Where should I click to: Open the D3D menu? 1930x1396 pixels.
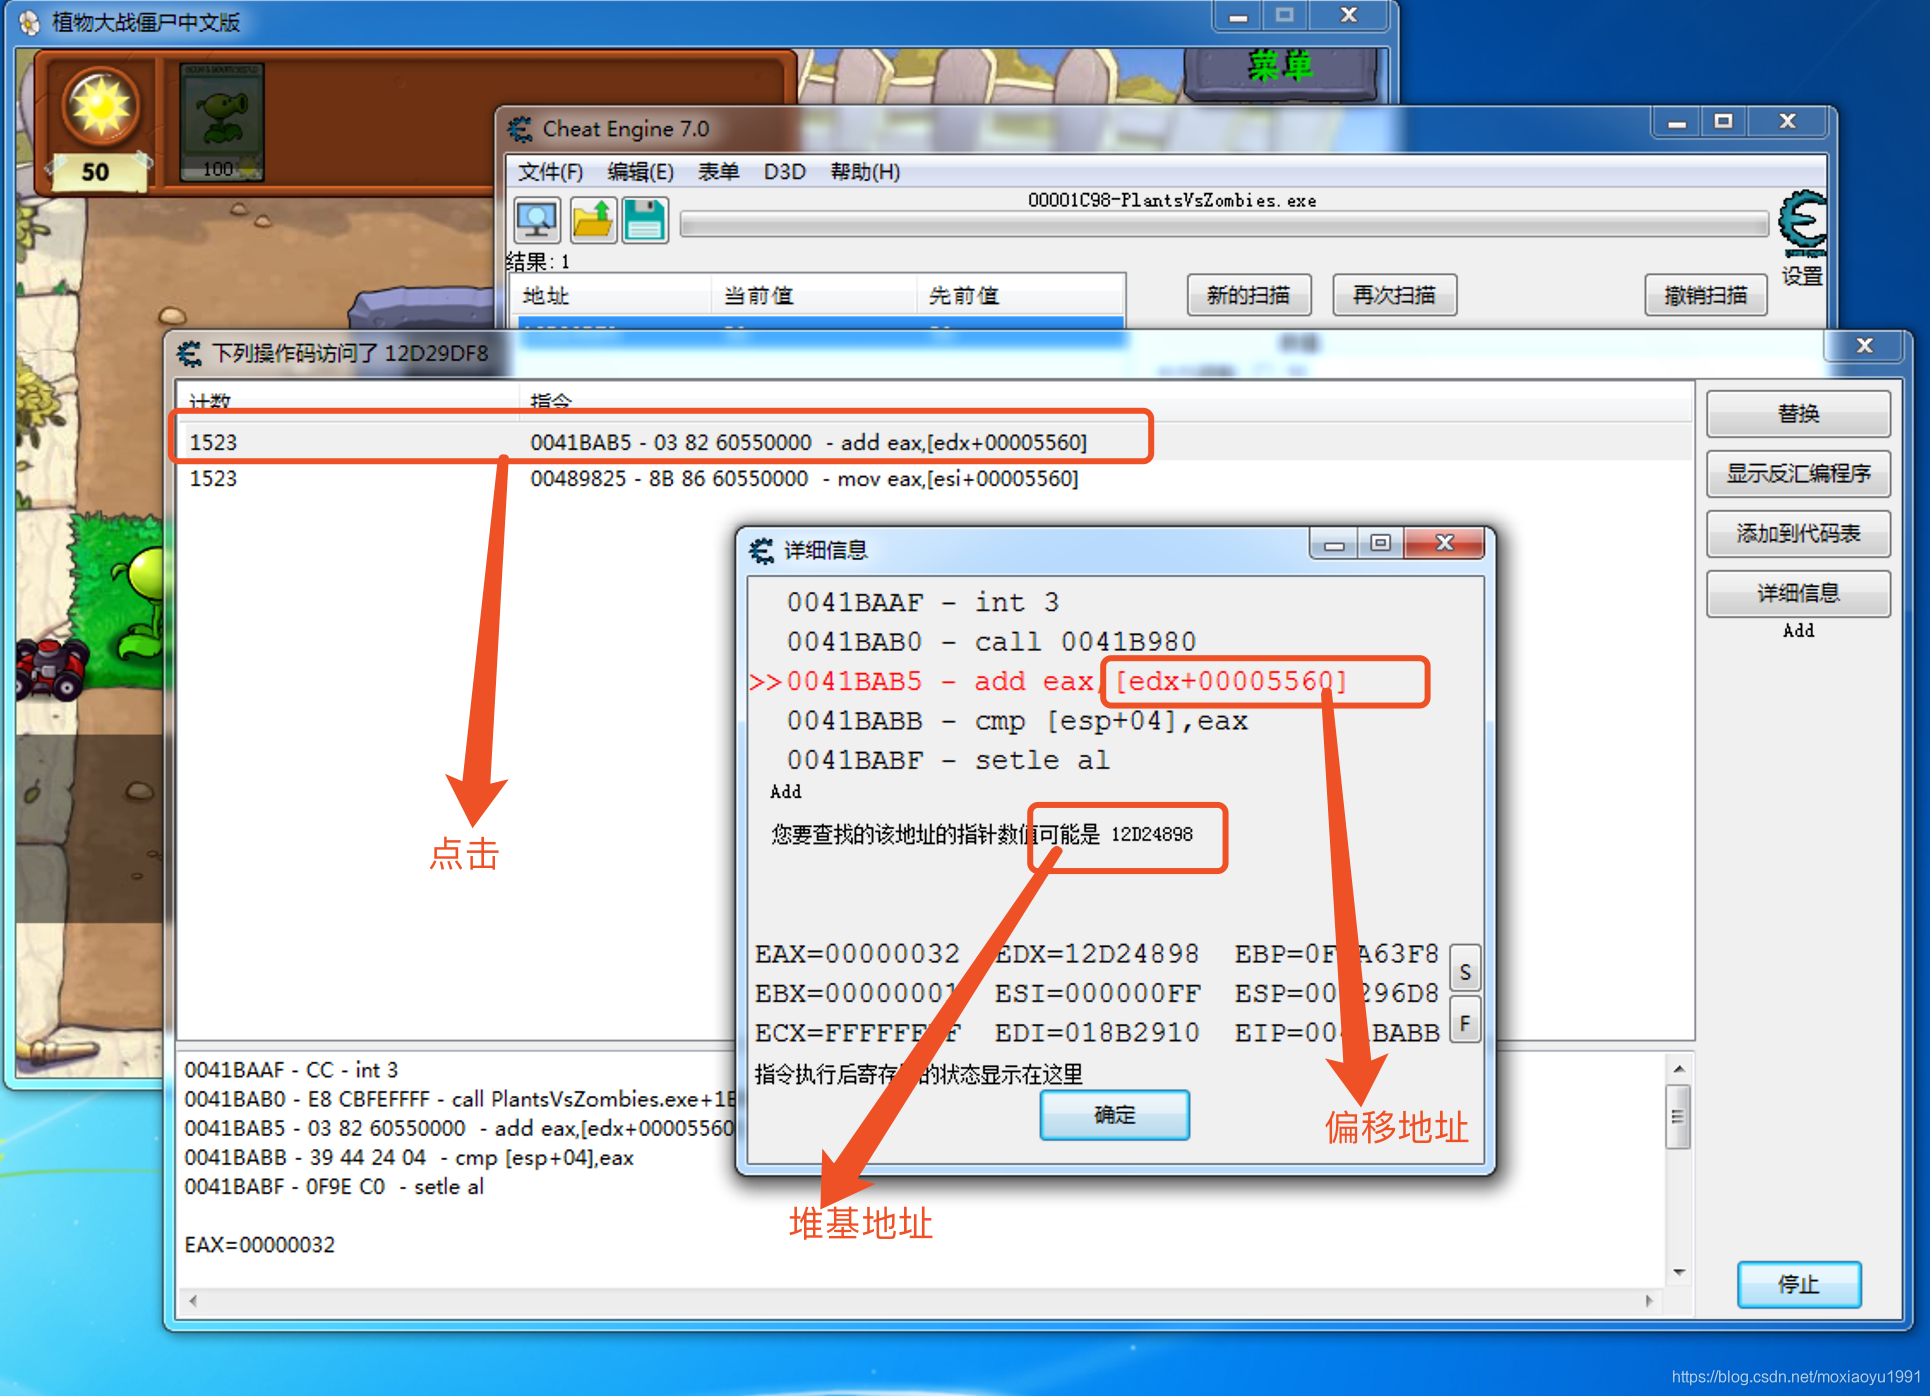785,172
